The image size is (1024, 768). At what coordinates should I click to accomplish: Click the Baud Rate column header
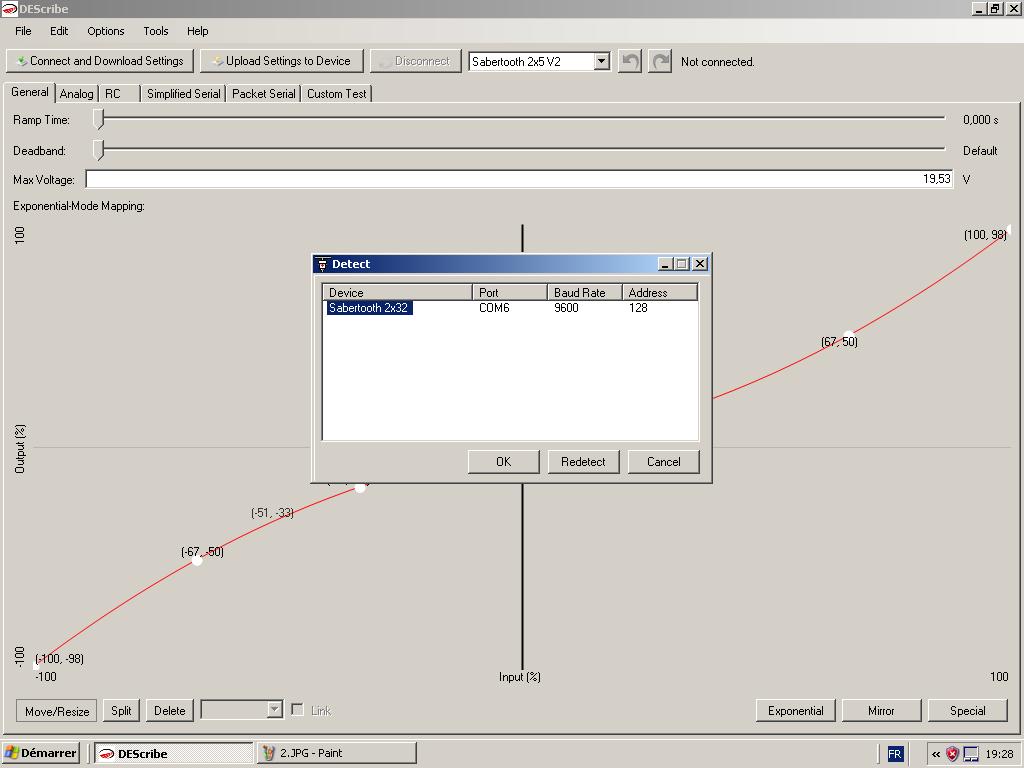(x=584, y=293)
